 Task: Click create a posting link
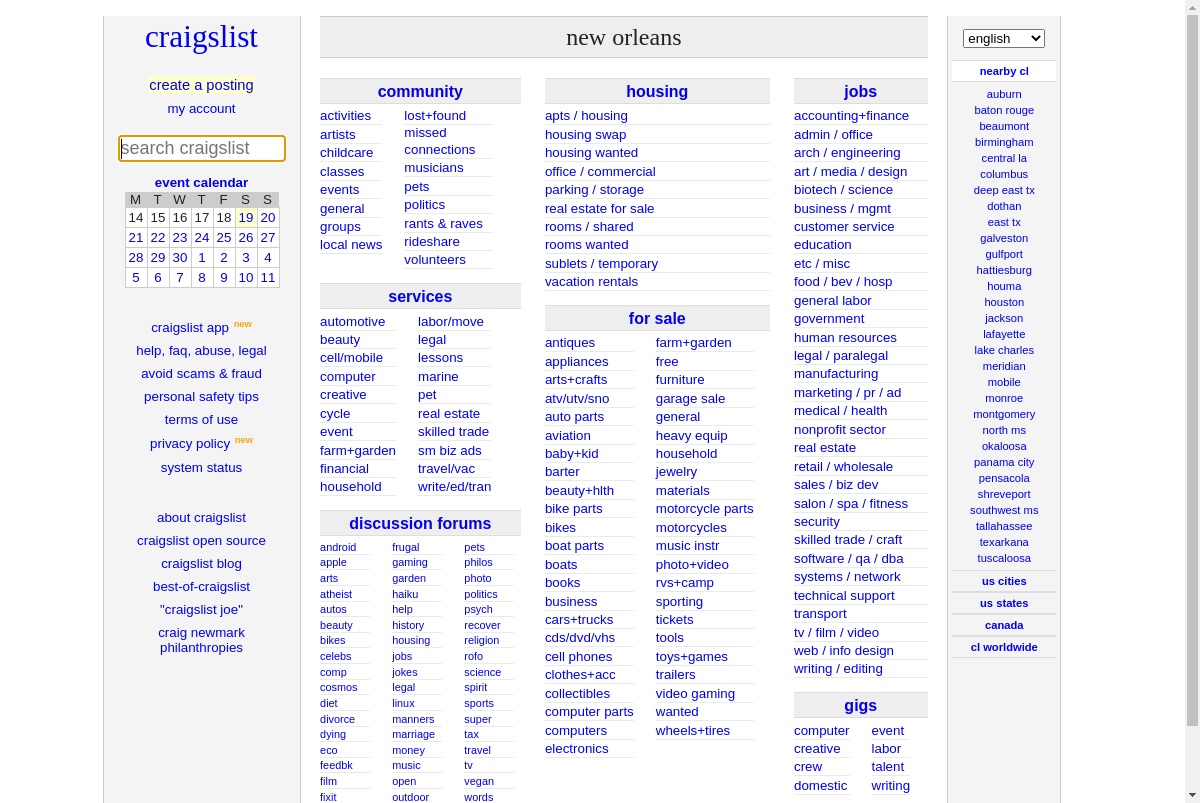(201, 85)
